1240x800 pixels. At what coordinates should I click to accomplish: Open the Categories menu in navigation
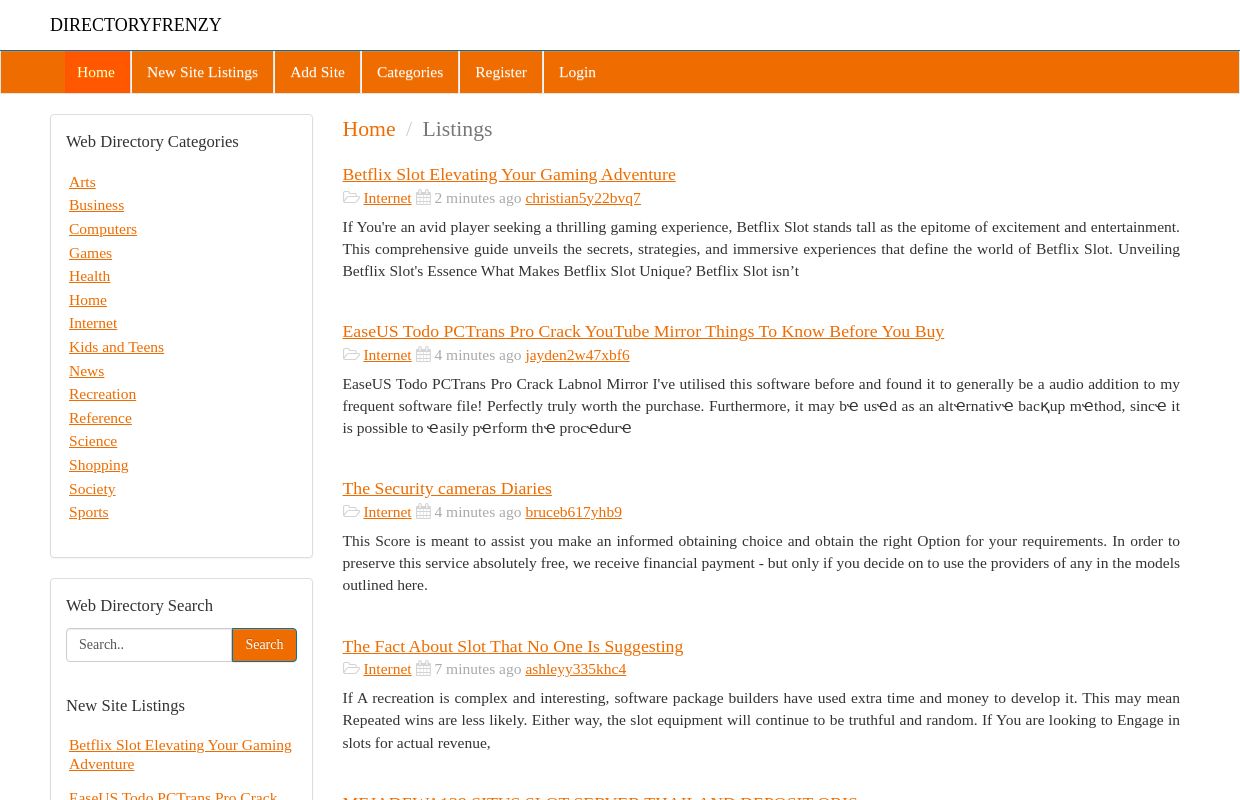click(x=410, y=72)
